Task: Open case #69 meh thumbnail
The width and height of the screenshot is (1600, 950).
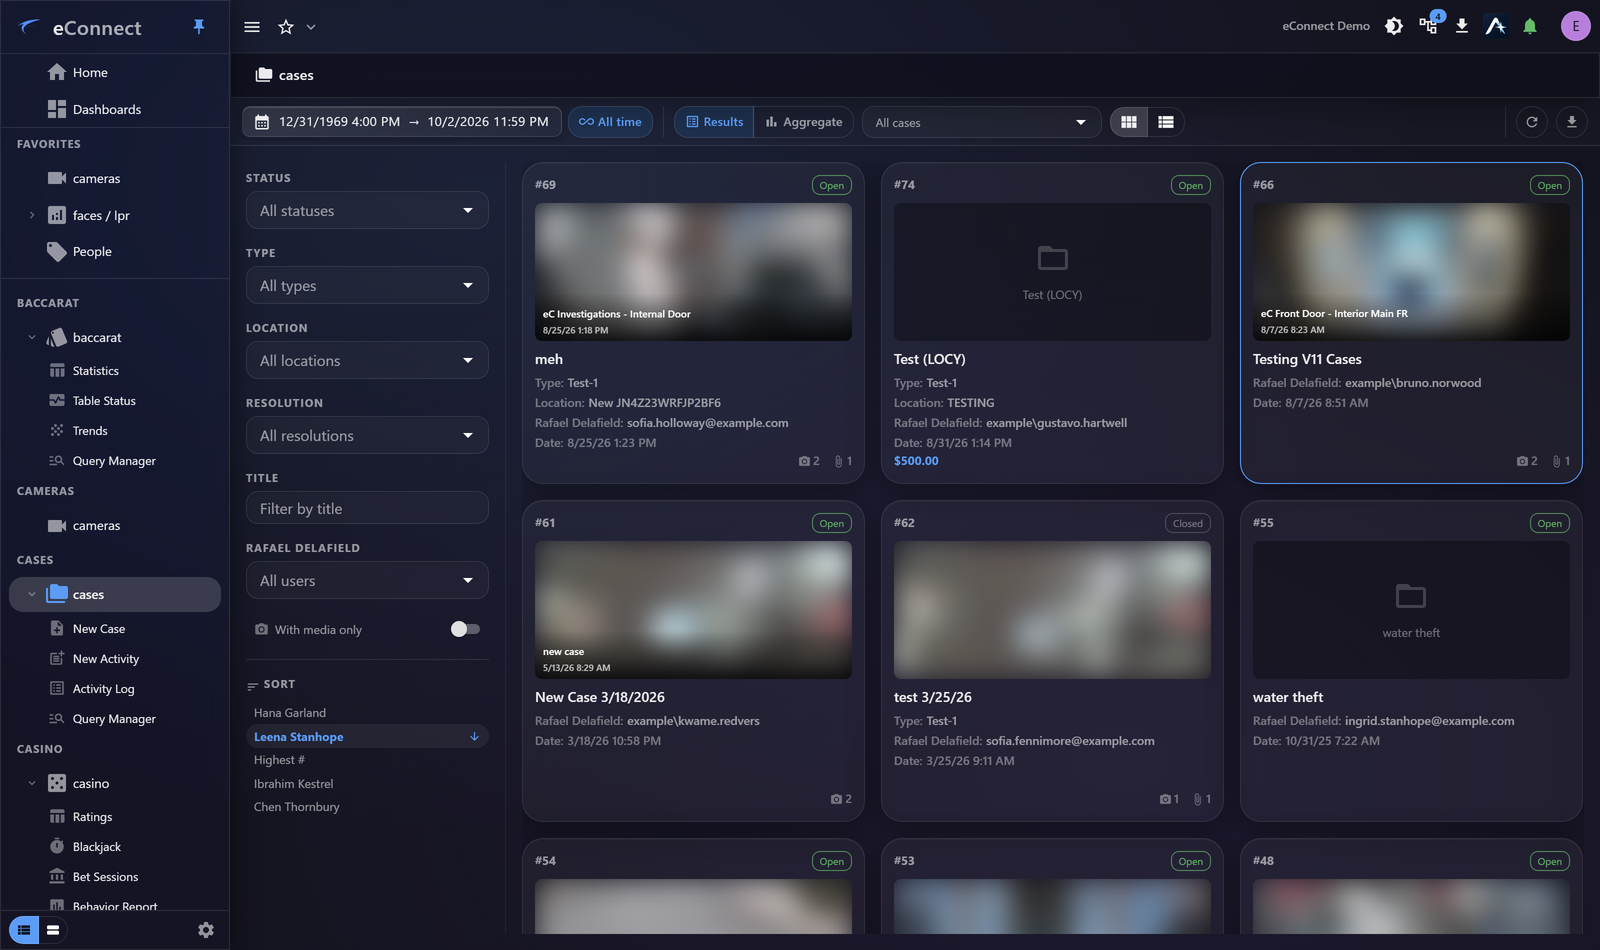Action: pyautogui.click(x=693, y=272)
